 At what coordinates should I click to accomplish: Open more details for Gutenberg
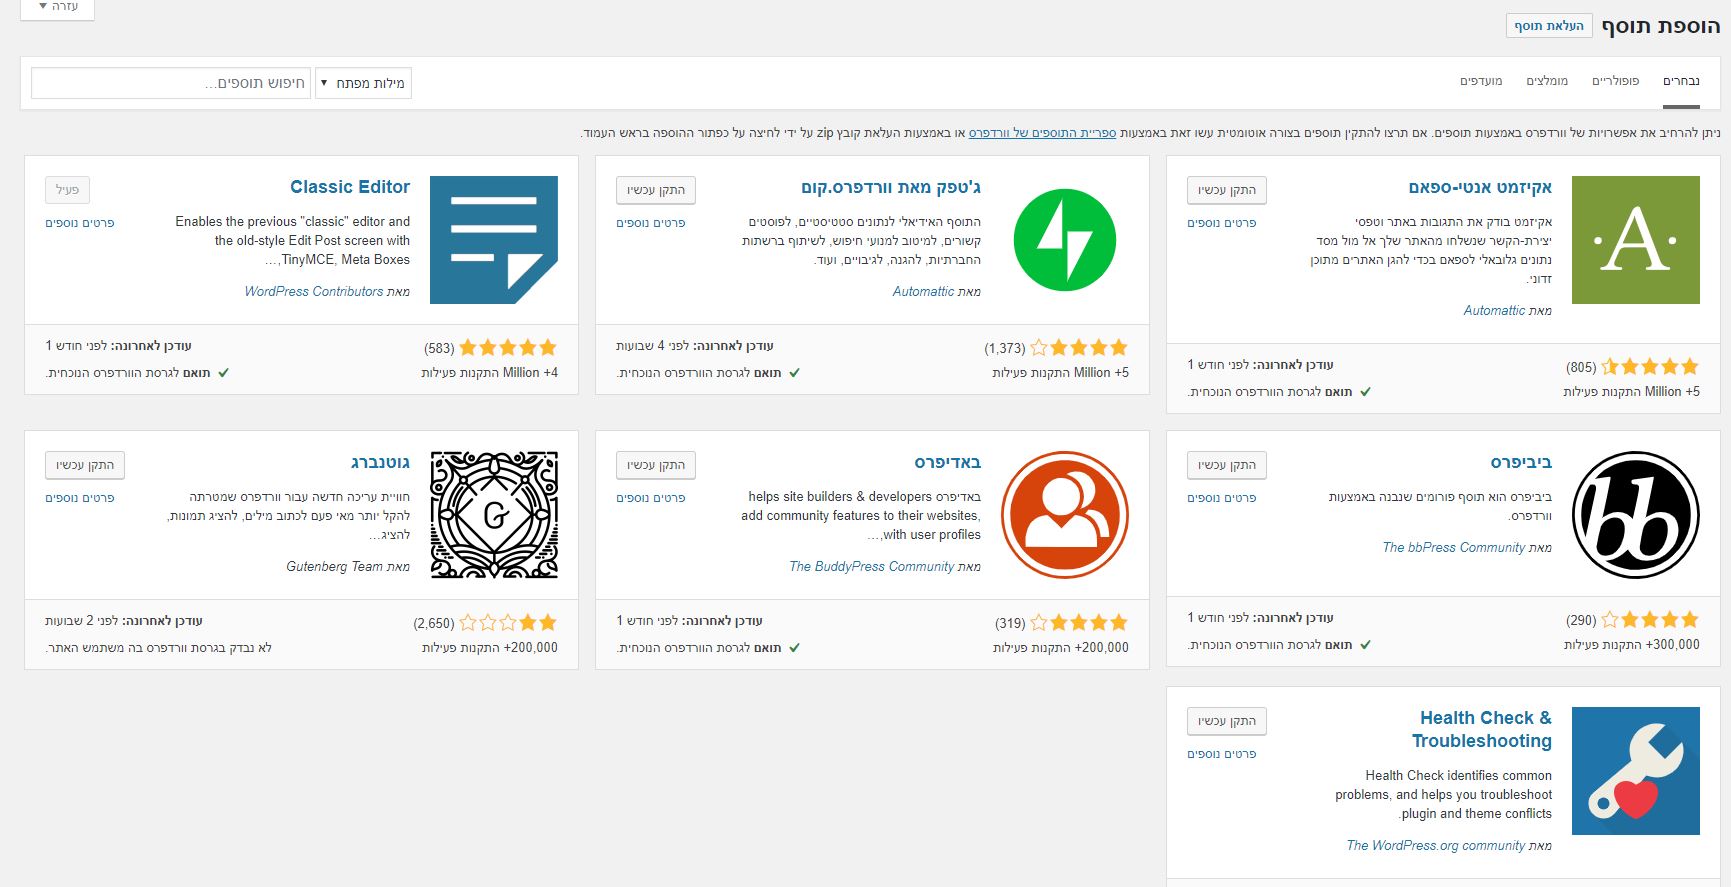tap(80, 498)
